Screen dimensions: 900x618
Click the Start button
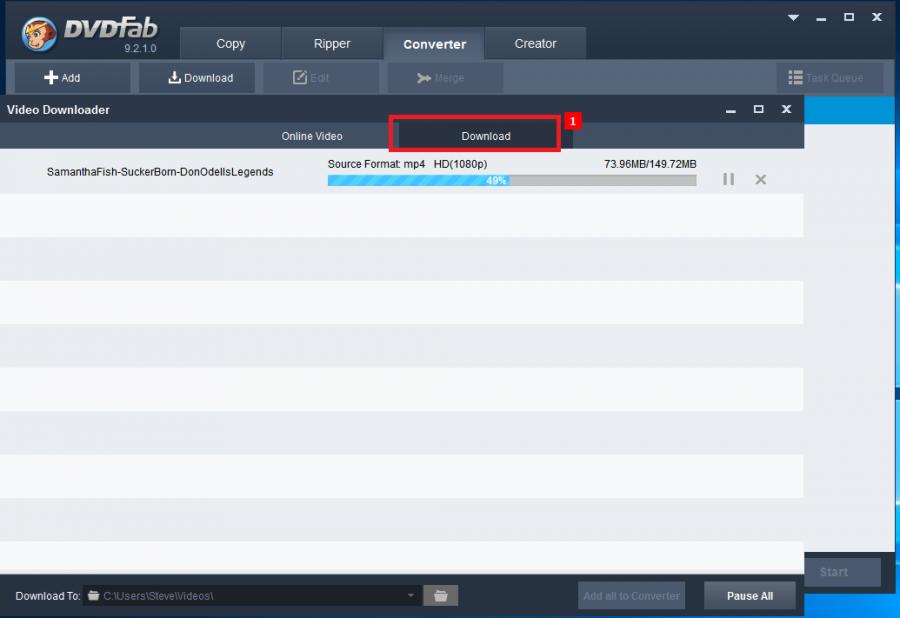842,572
